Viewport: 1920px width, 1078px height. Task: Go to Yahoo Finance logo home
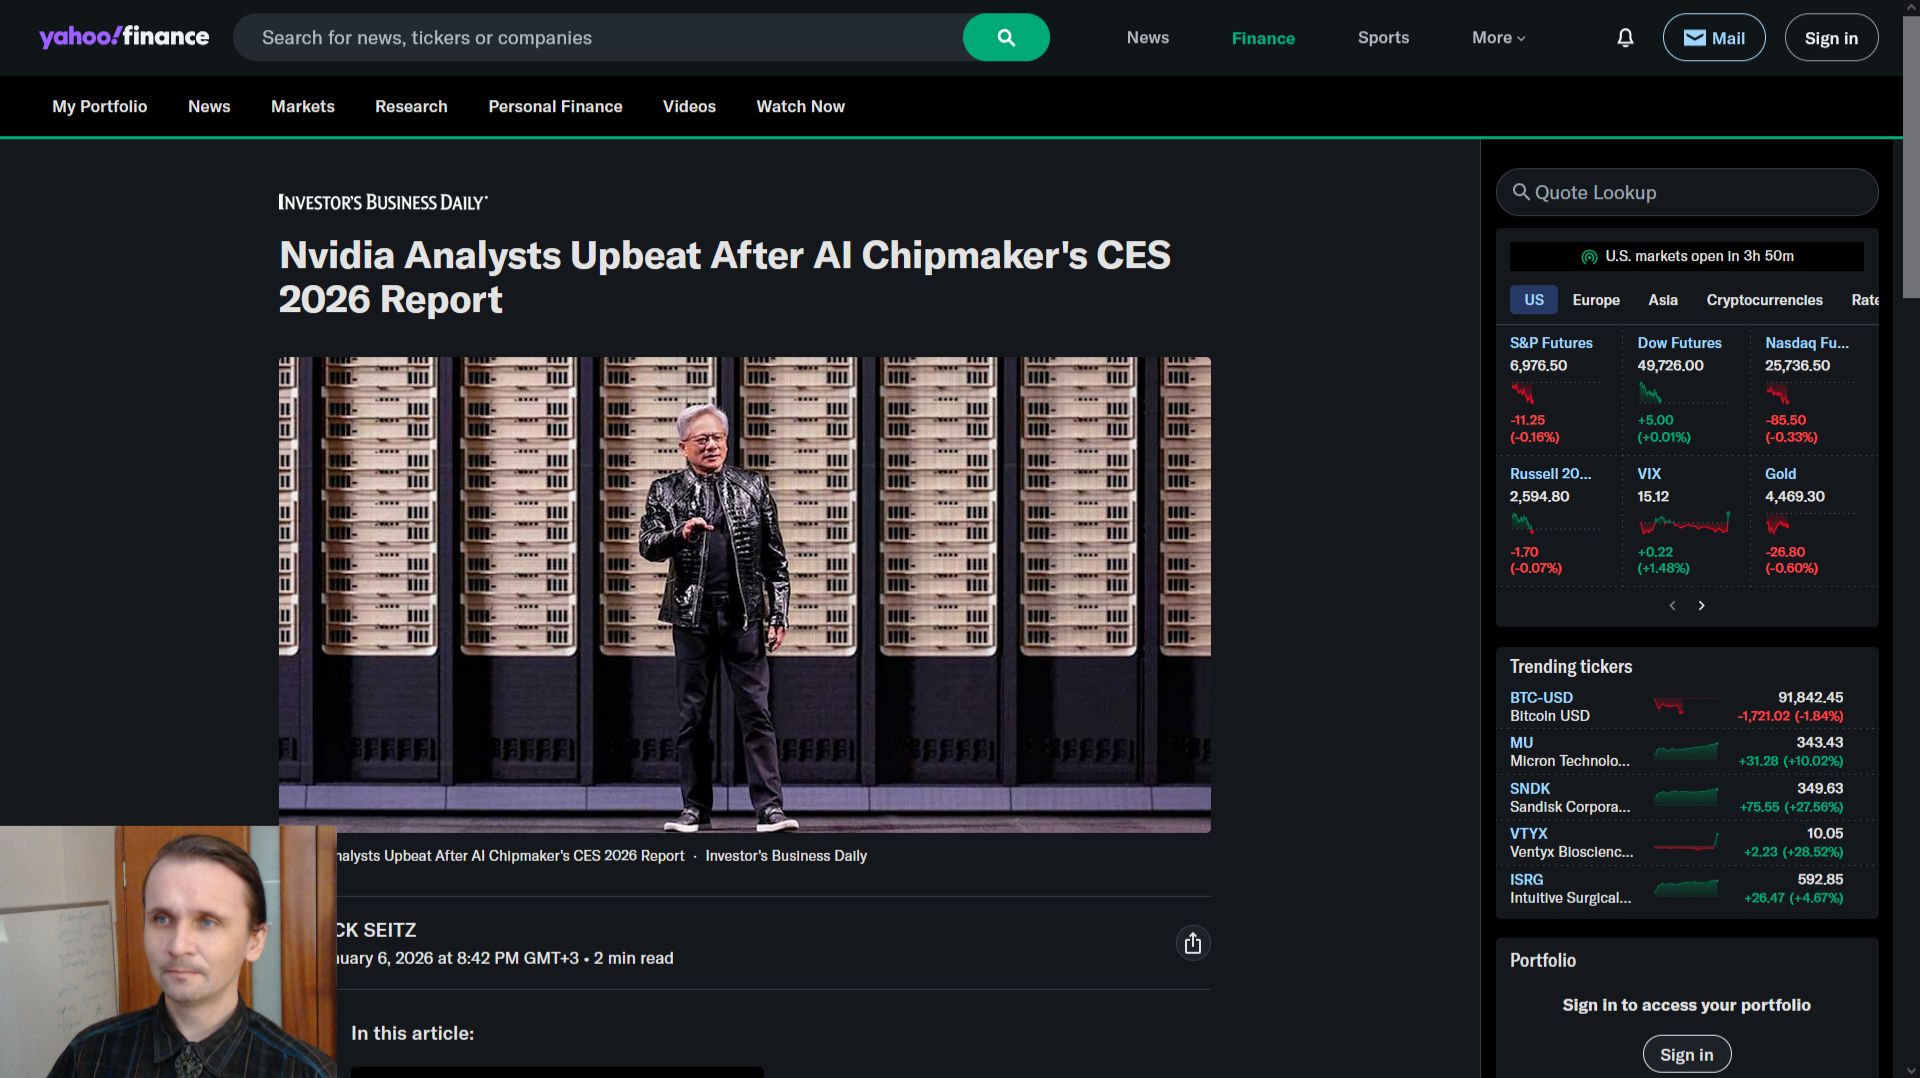[x=124, y=37]
